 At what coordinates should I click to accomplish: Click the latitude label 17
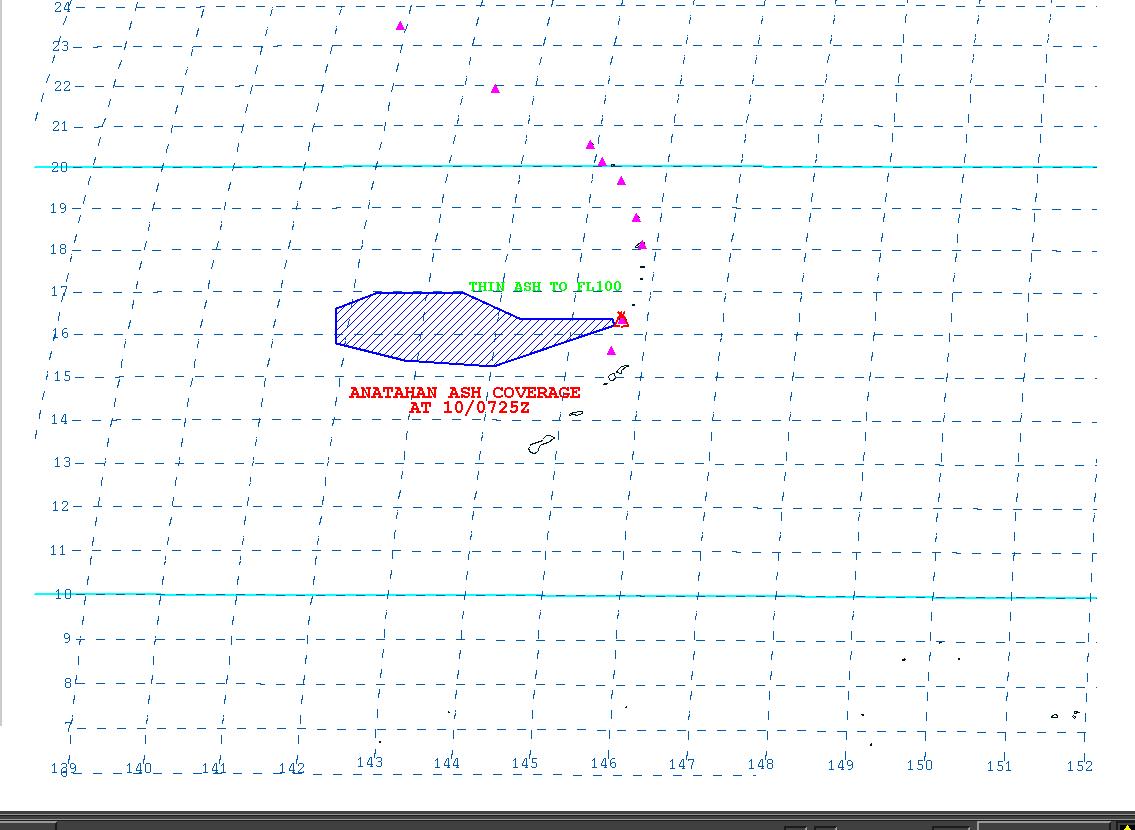60,292
